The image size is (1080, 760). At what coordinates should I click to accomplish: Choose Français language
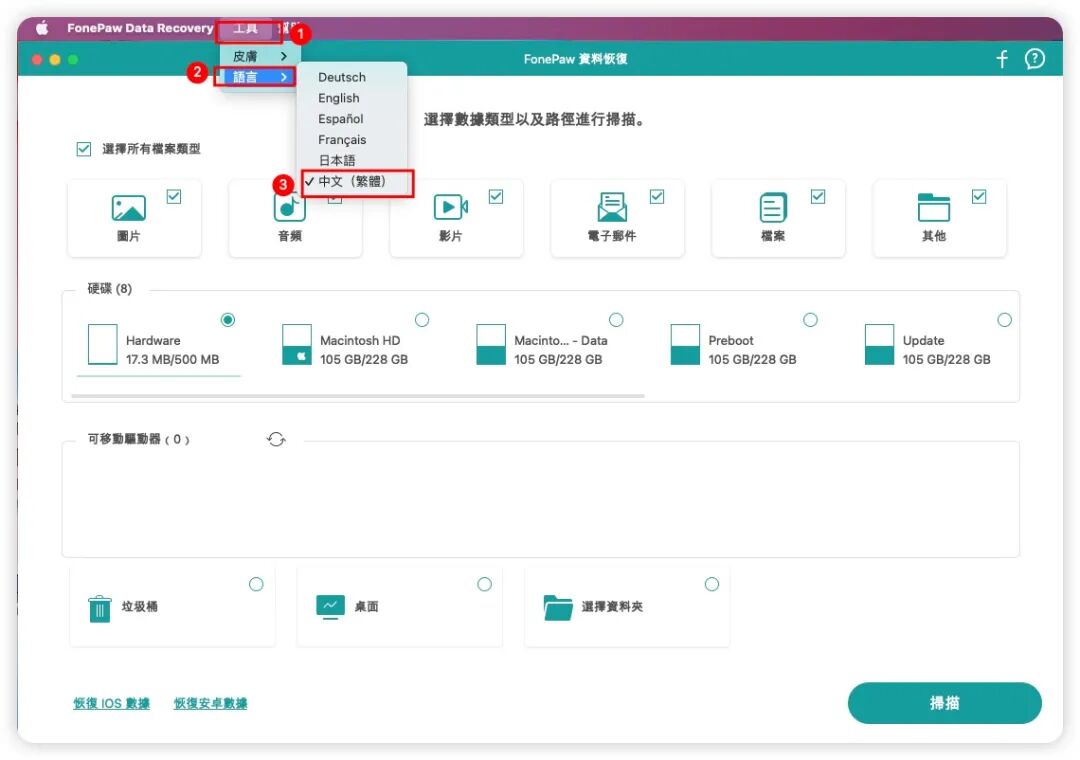point(342,139)
